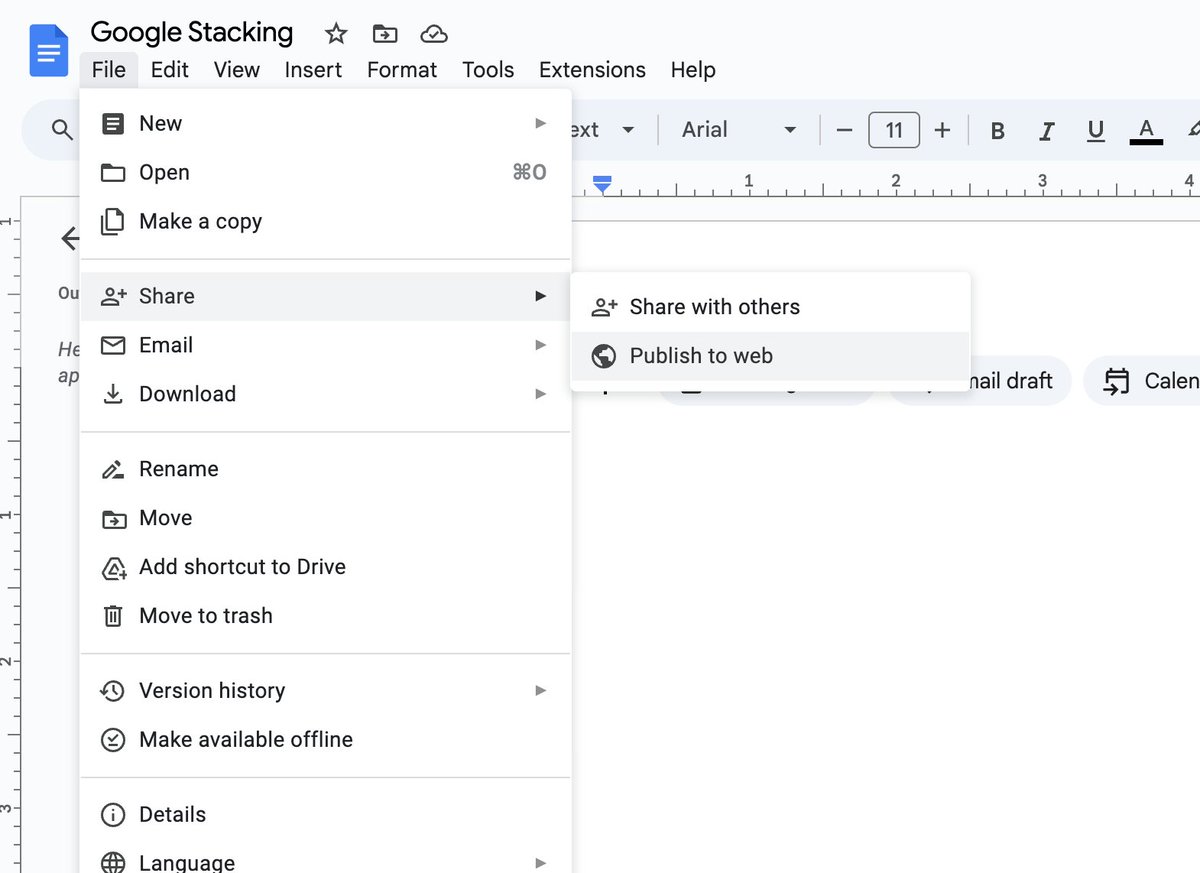Image resolution: width=1200 pixels, height=873 pixels.
Task: Open the Tools menu
Action: pos(488,70)
